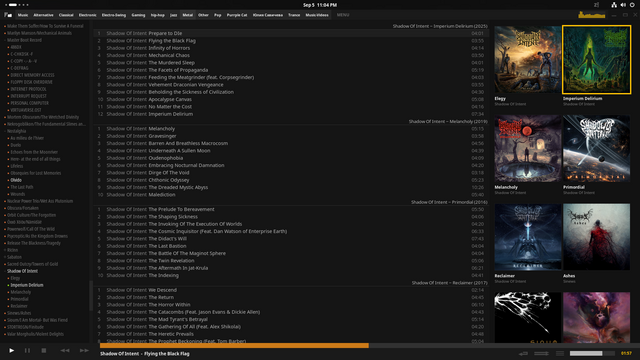The image size is (640, 360).
Task: Select the active Metal playlist tab
Action: [x=187, y=15]
